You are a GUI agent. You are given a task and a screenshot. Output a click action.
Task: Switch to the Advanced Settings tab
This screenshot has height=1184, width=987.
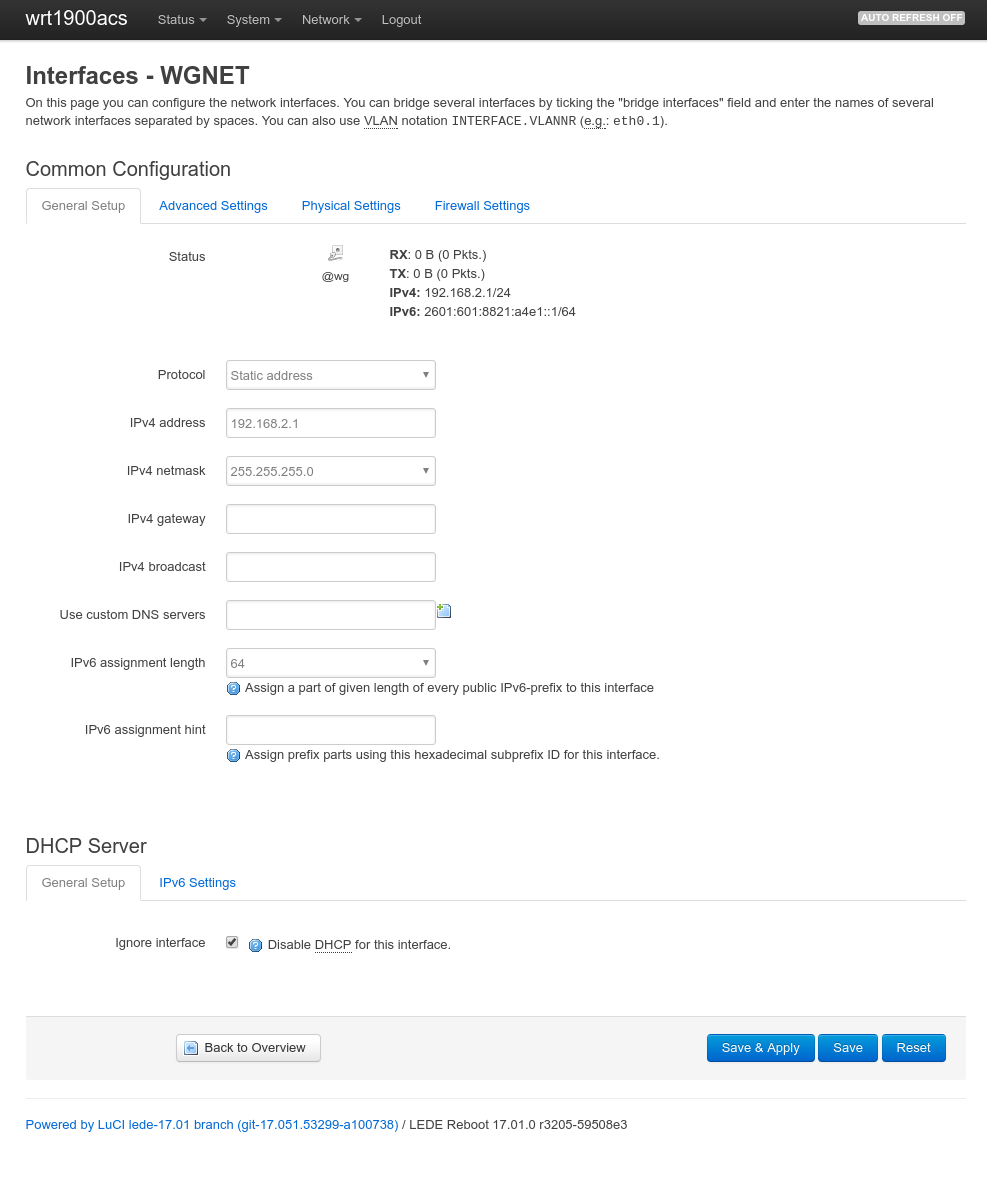[x=213, y=206]
